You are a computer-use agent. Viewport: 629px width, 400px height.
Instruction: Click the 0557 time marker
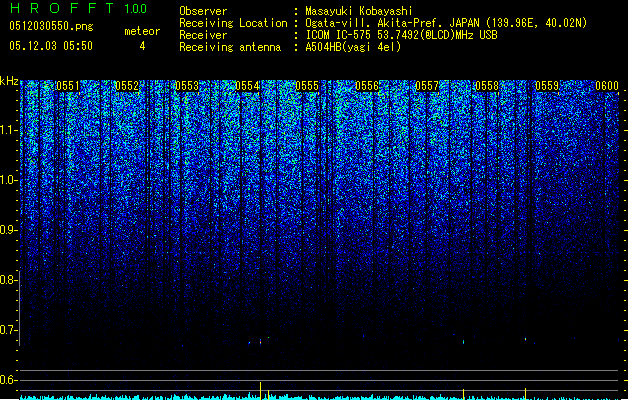(427, 86)
